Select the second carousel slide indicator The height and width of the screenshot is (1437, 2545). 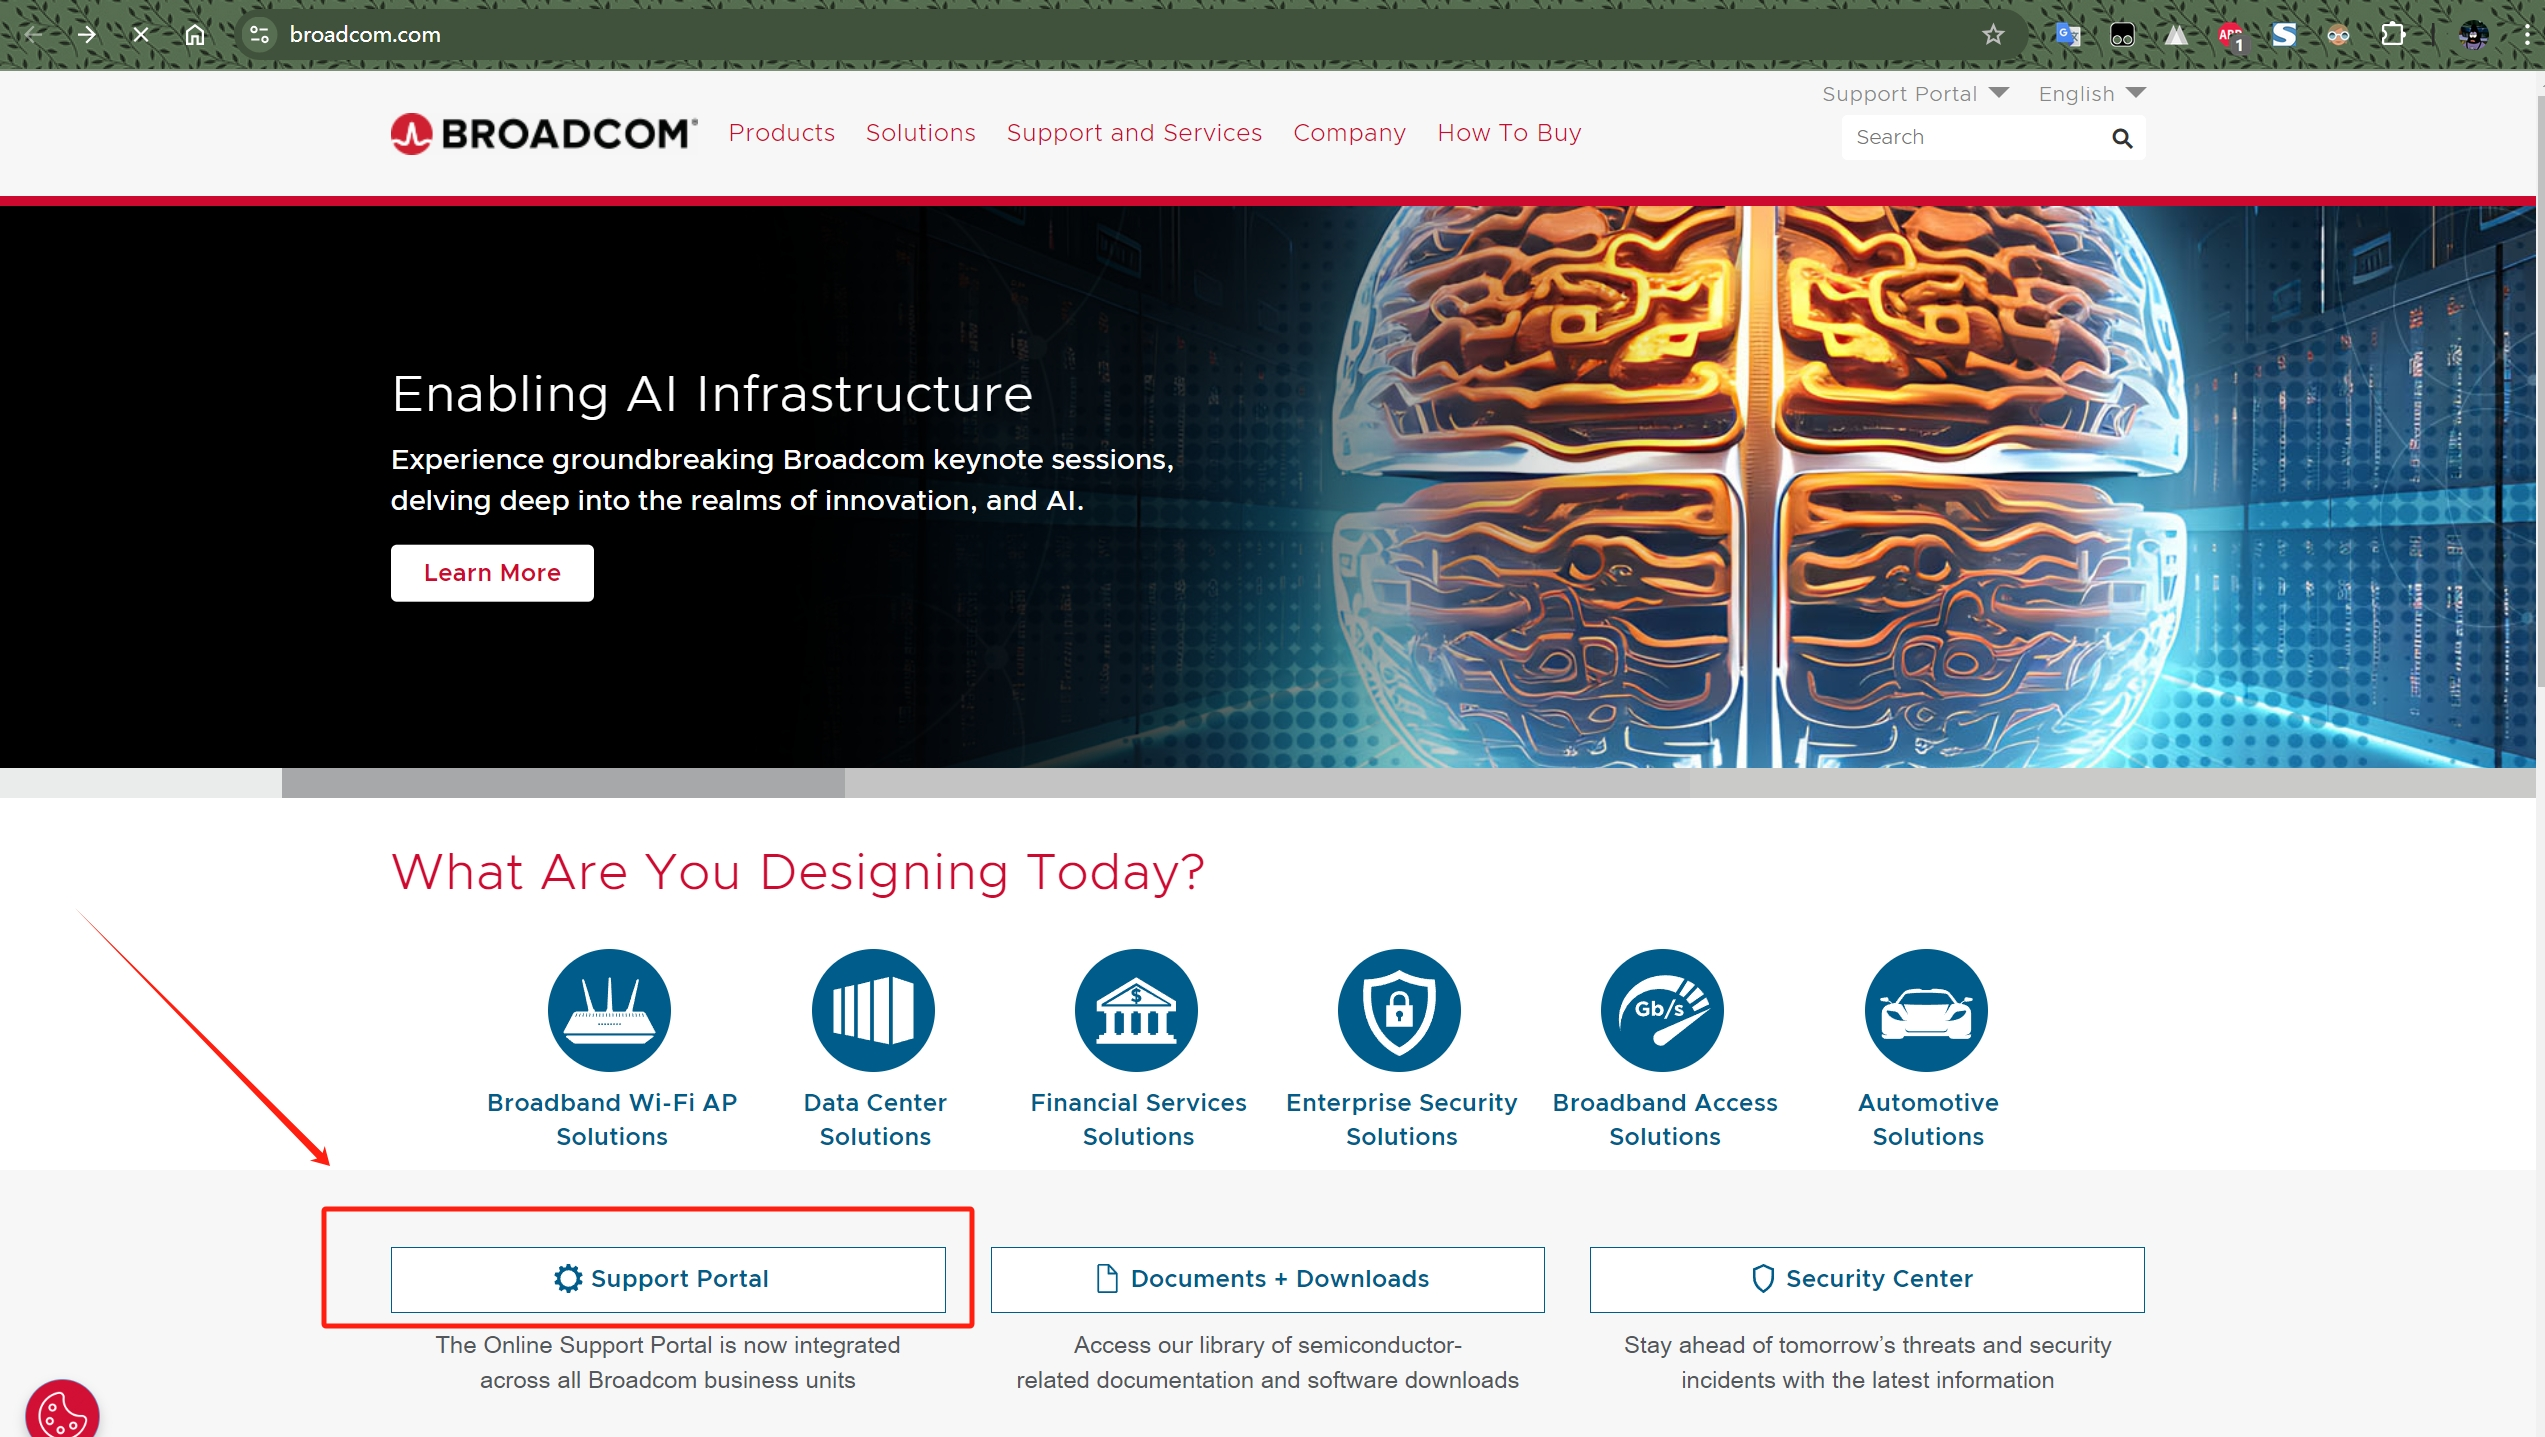point(1266,783)
